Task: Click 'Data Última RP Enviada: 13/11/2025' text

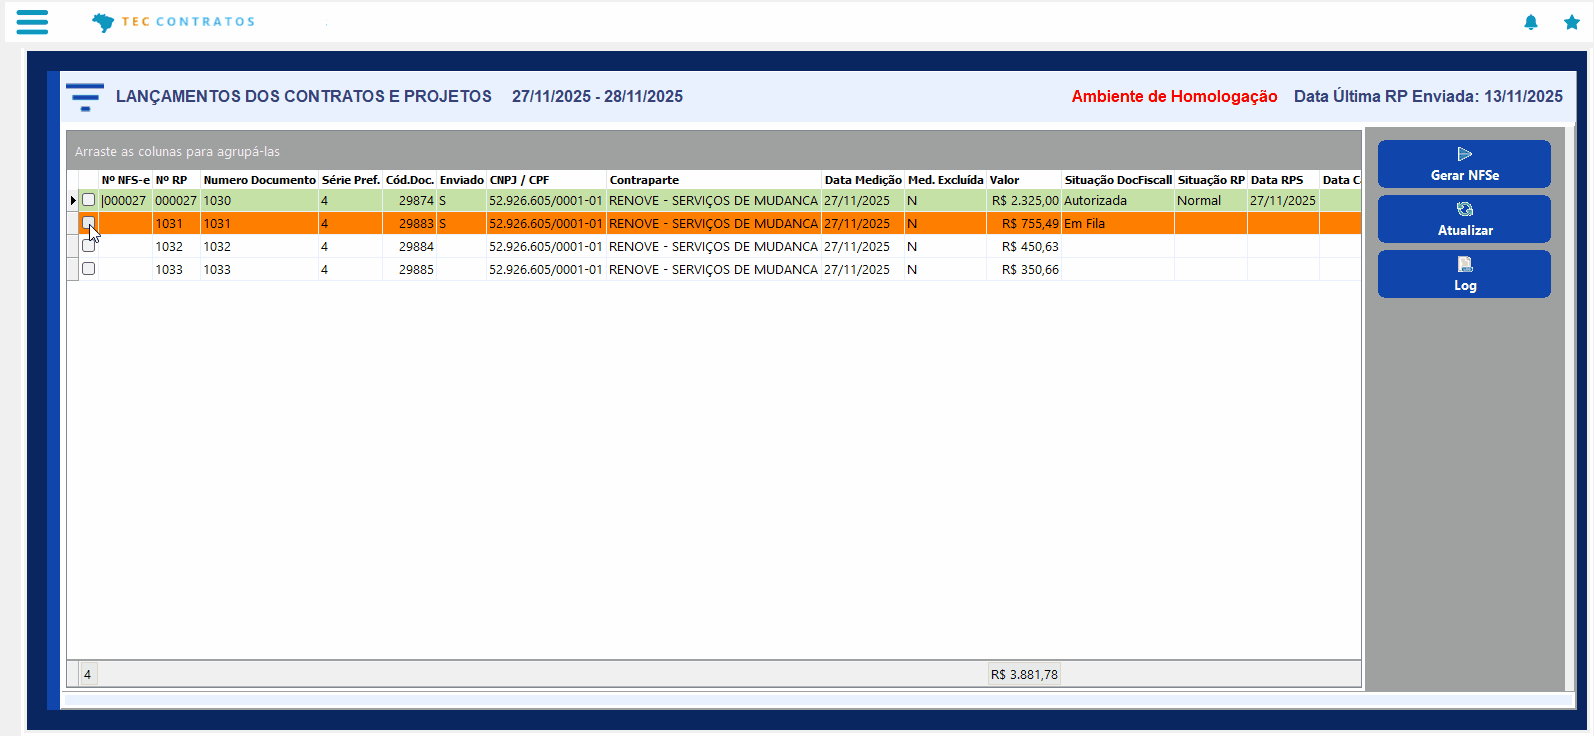Action: pos(1428,96)
